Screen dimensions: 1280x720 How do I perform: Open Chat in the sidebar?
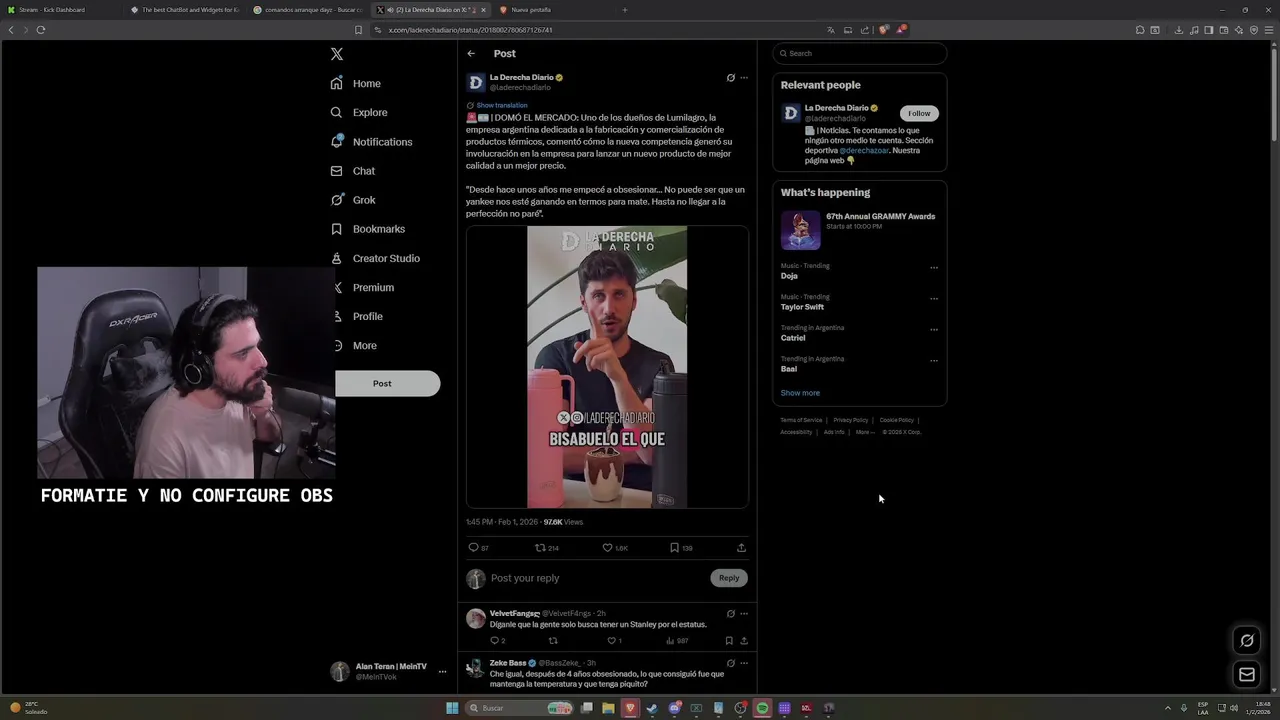(x=353, y=171)
